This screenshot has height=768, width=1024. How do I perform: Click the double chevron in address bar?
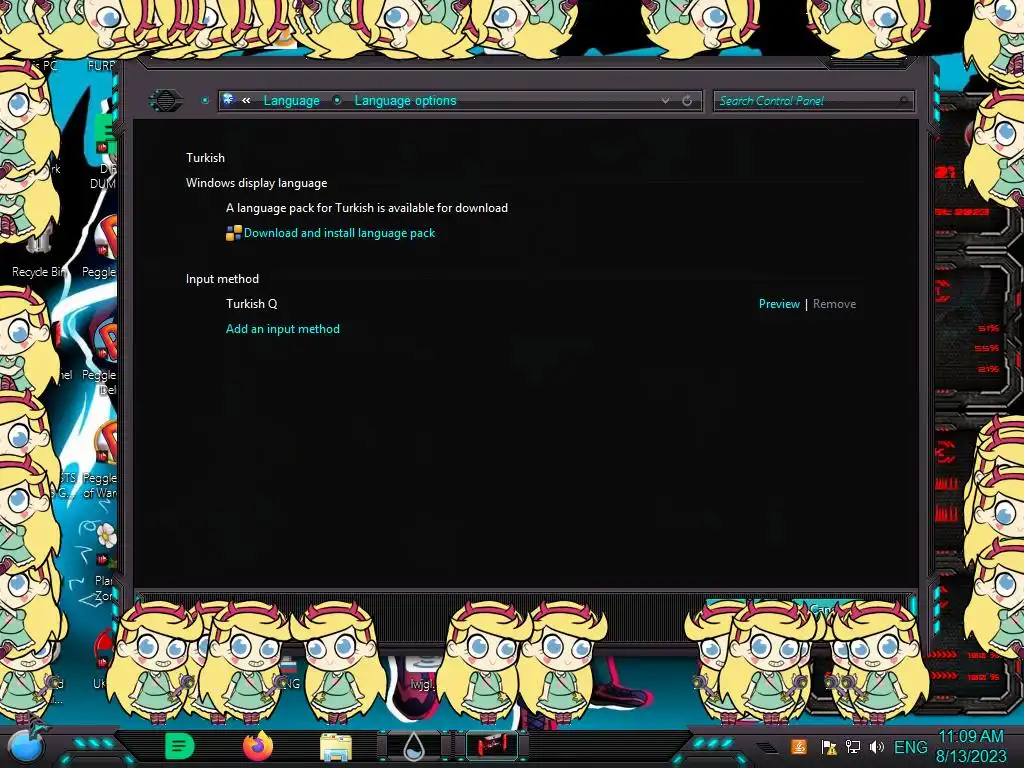tap(246, 101)
